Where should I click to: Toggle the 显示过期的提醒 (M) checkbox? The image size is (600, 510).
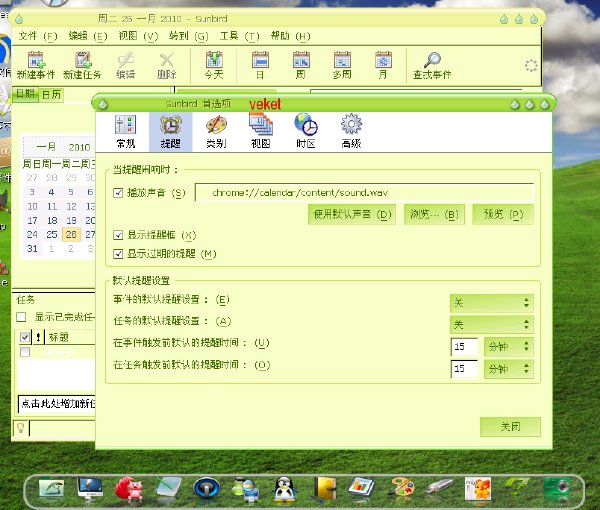tap(118, 253)
